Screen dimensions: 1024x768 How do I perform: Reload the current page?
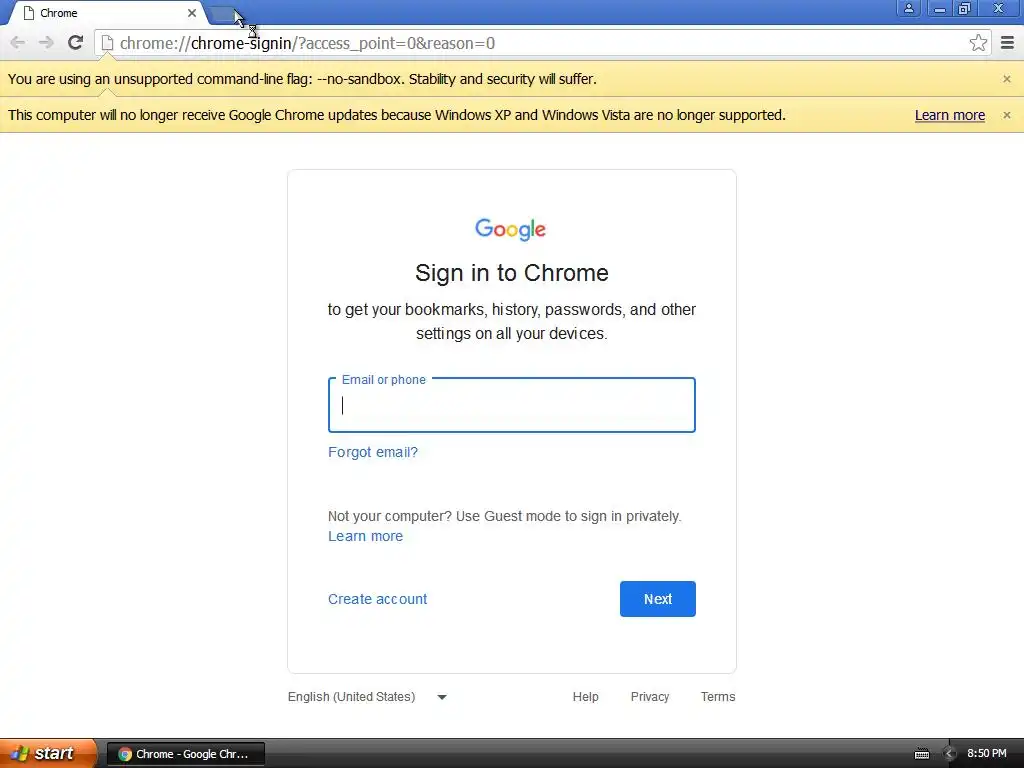75,43
